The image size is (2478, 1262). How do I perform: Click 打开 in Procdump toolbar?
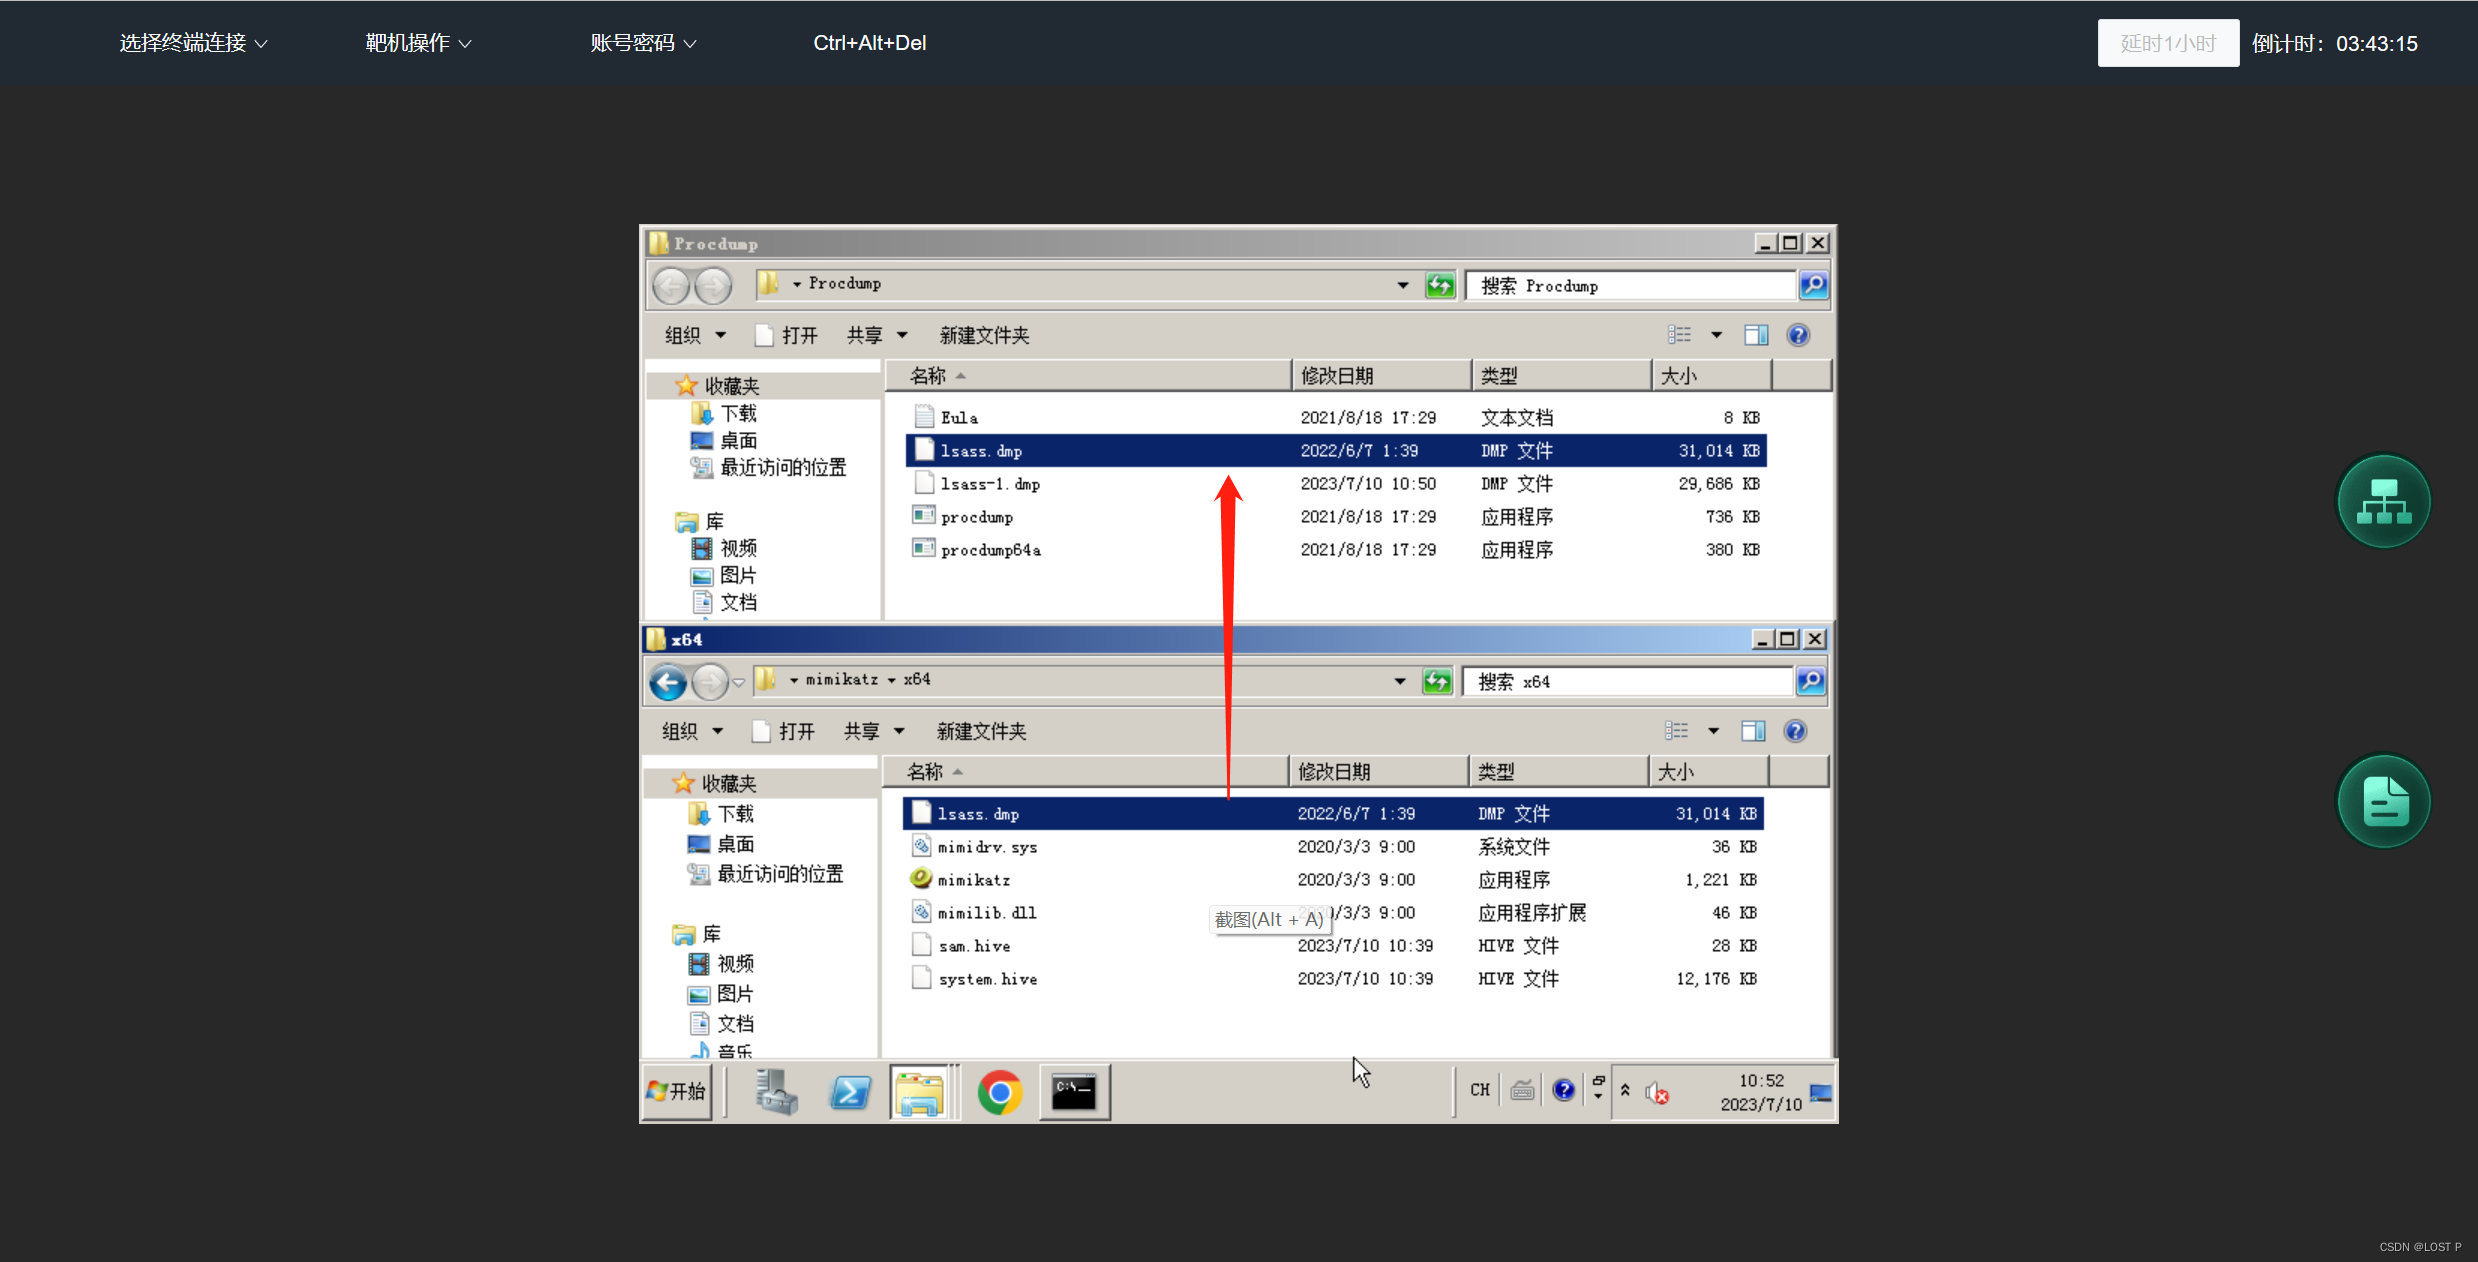pos(787,335)
